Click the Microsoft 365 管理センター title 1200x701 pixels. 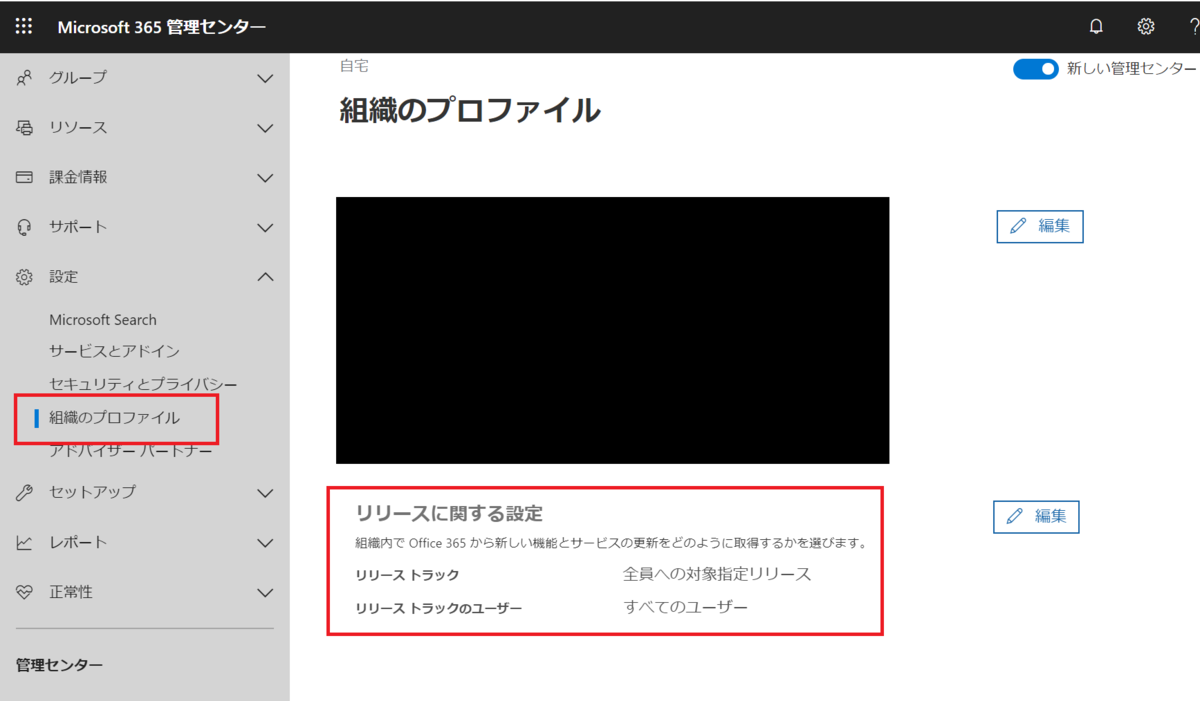pyautogui.click(x=162, y=27)
